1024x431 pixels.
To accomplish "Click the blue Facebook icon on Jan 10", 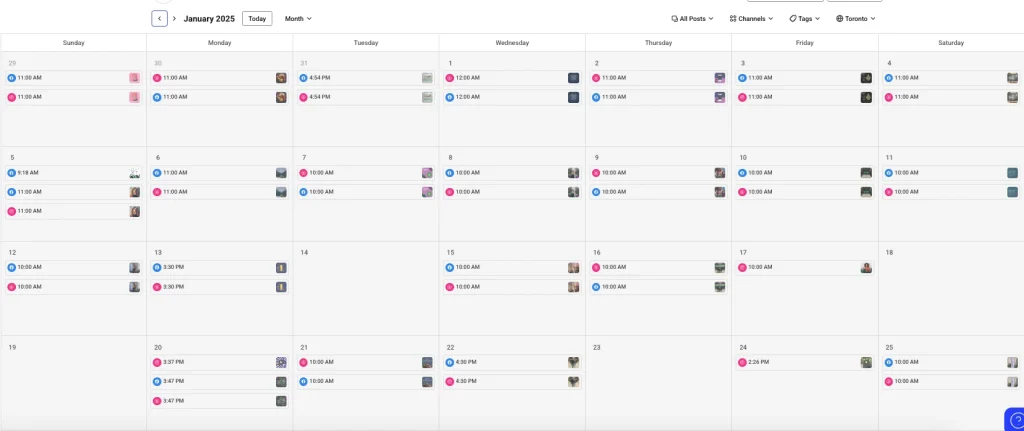I will (742, 173).
